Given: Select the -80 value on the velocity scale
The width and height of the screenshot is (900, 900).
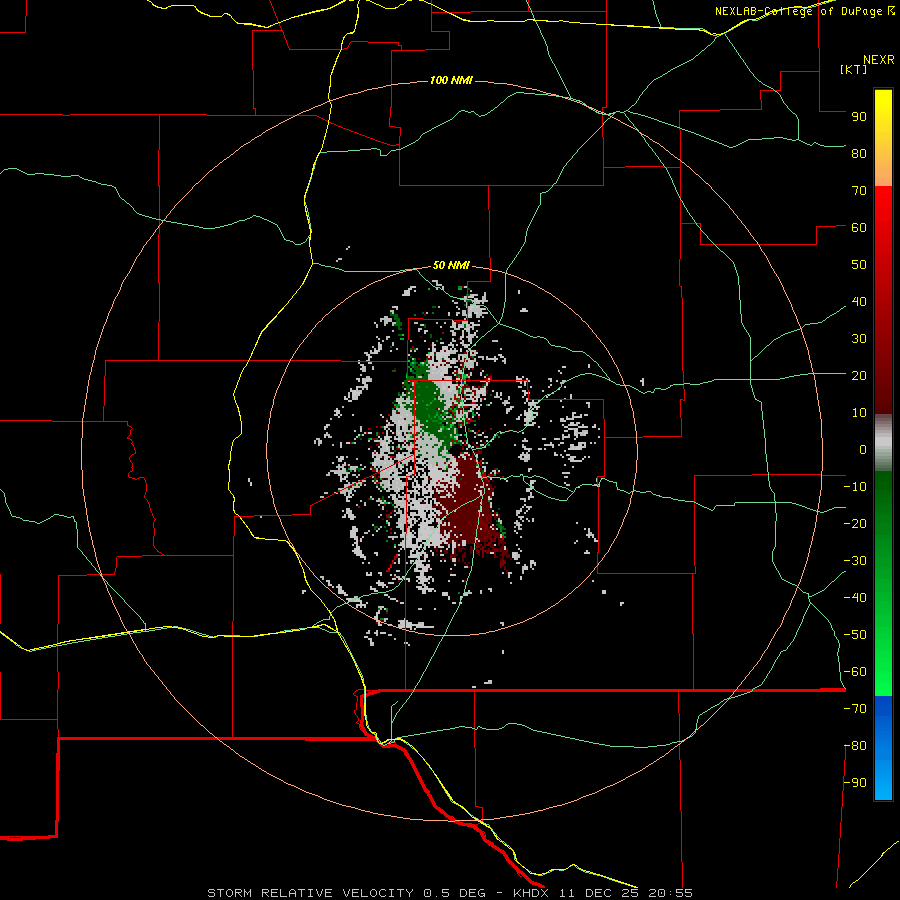Looking at the screenshot, I should (x=855, y=746).
